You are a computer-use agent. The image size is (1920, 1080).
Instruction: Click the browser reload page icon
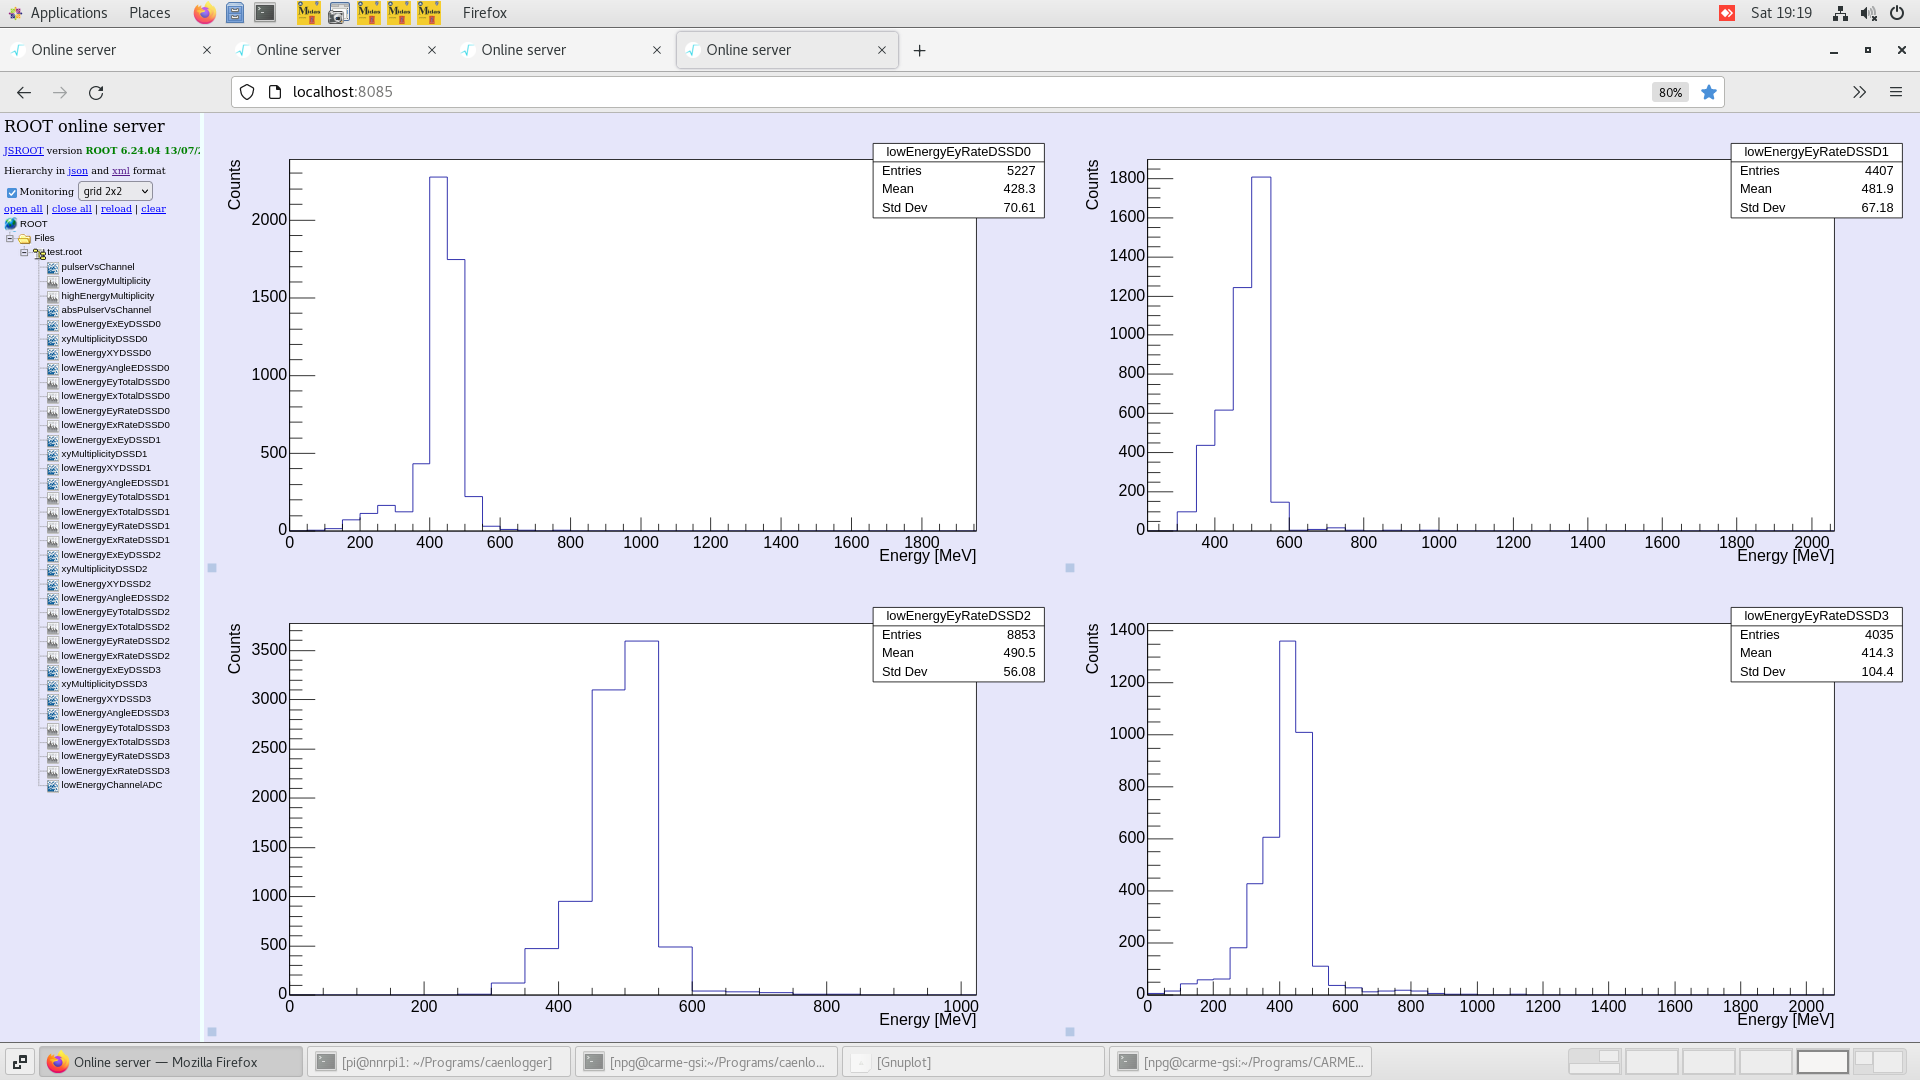(96, 92)
